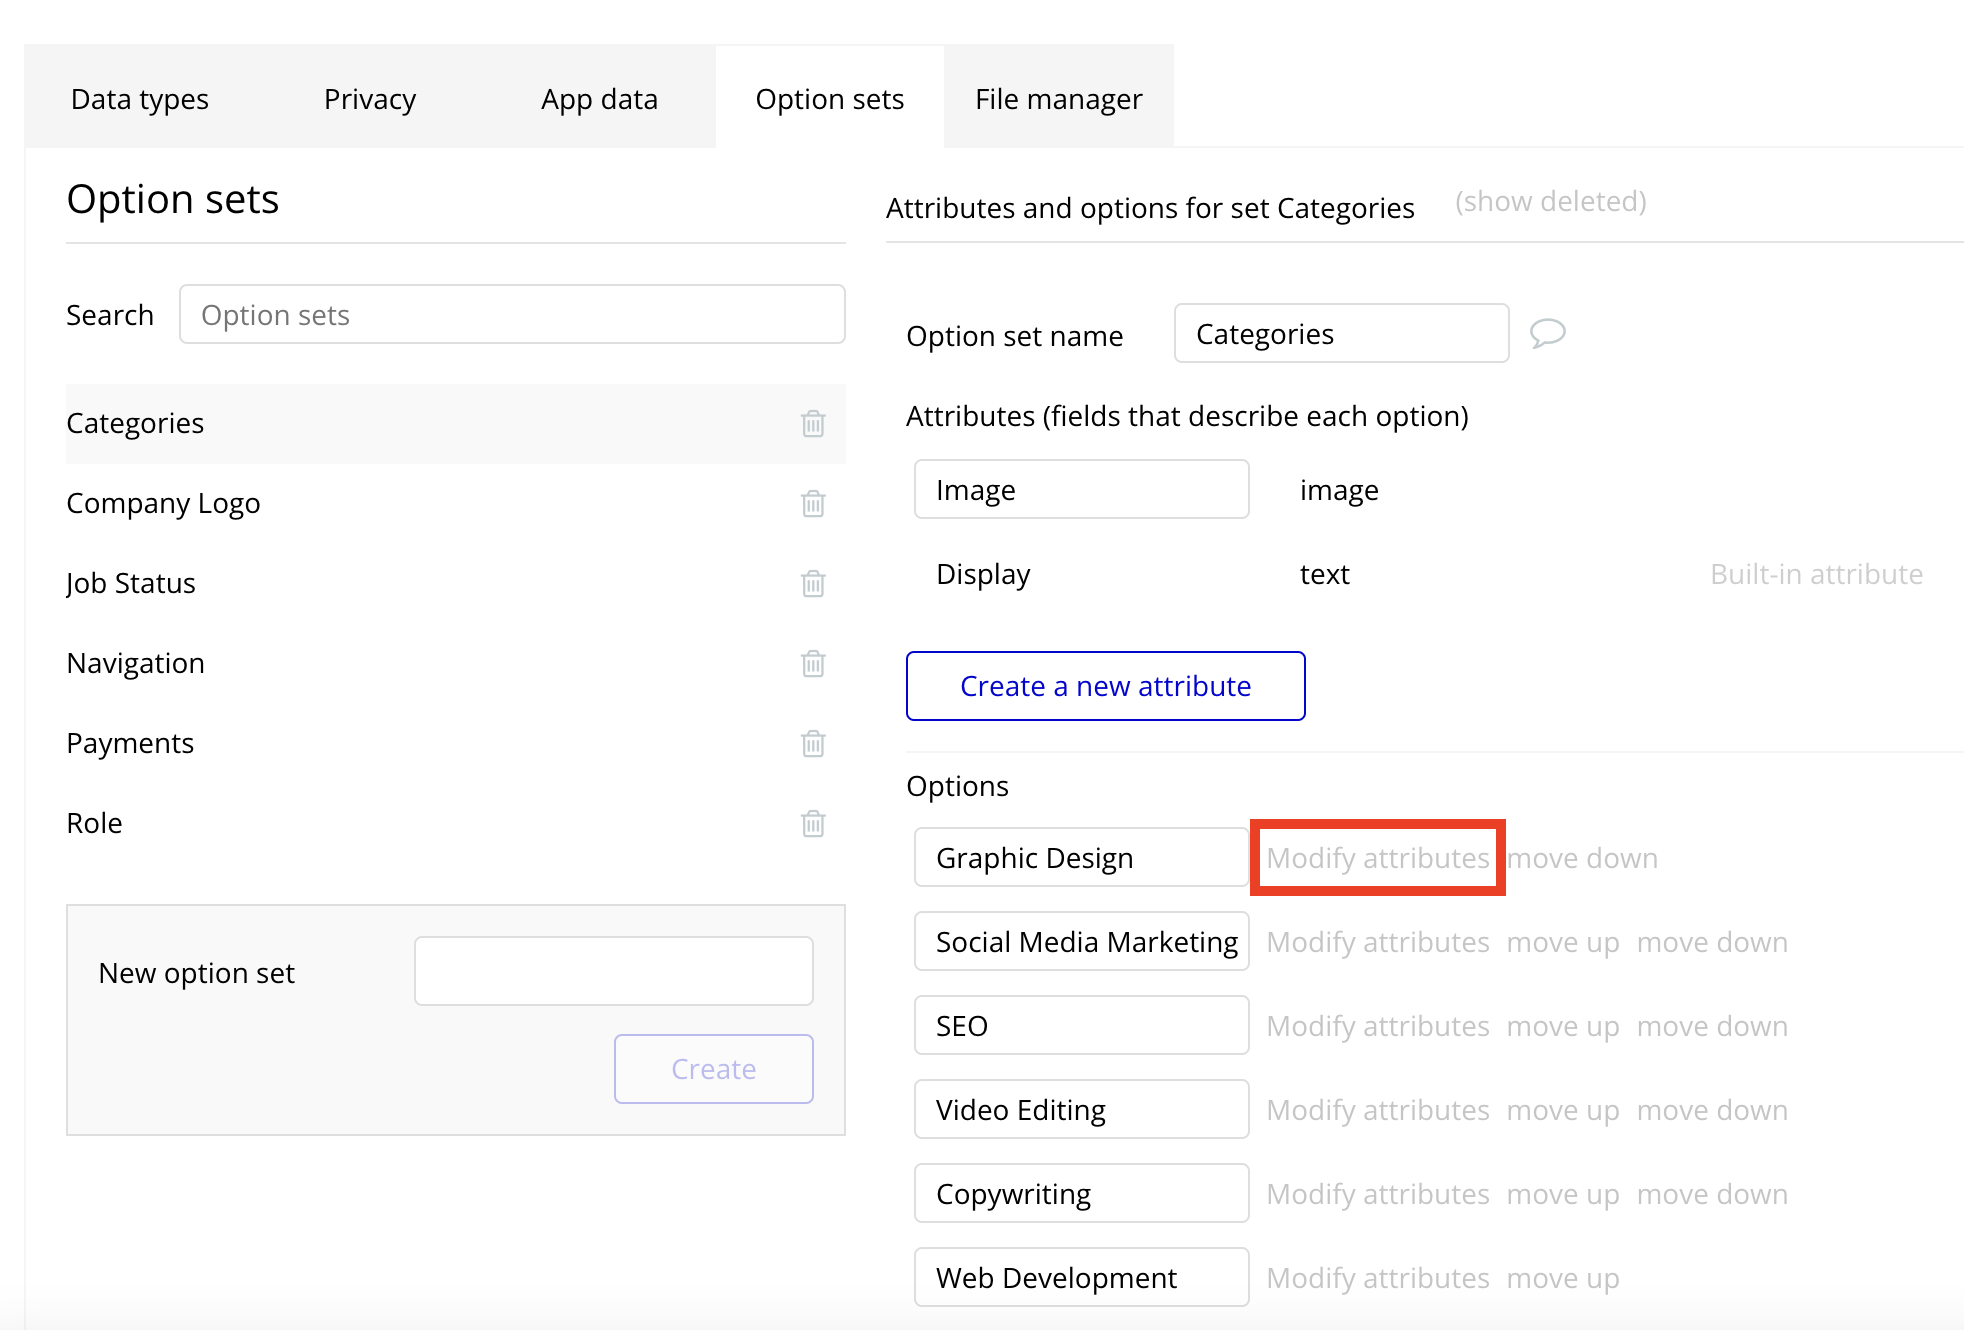The height and width of the screenshot is (1330, 1964).
Task: Move Video Editing option down
Action: coord(1711,1110)
